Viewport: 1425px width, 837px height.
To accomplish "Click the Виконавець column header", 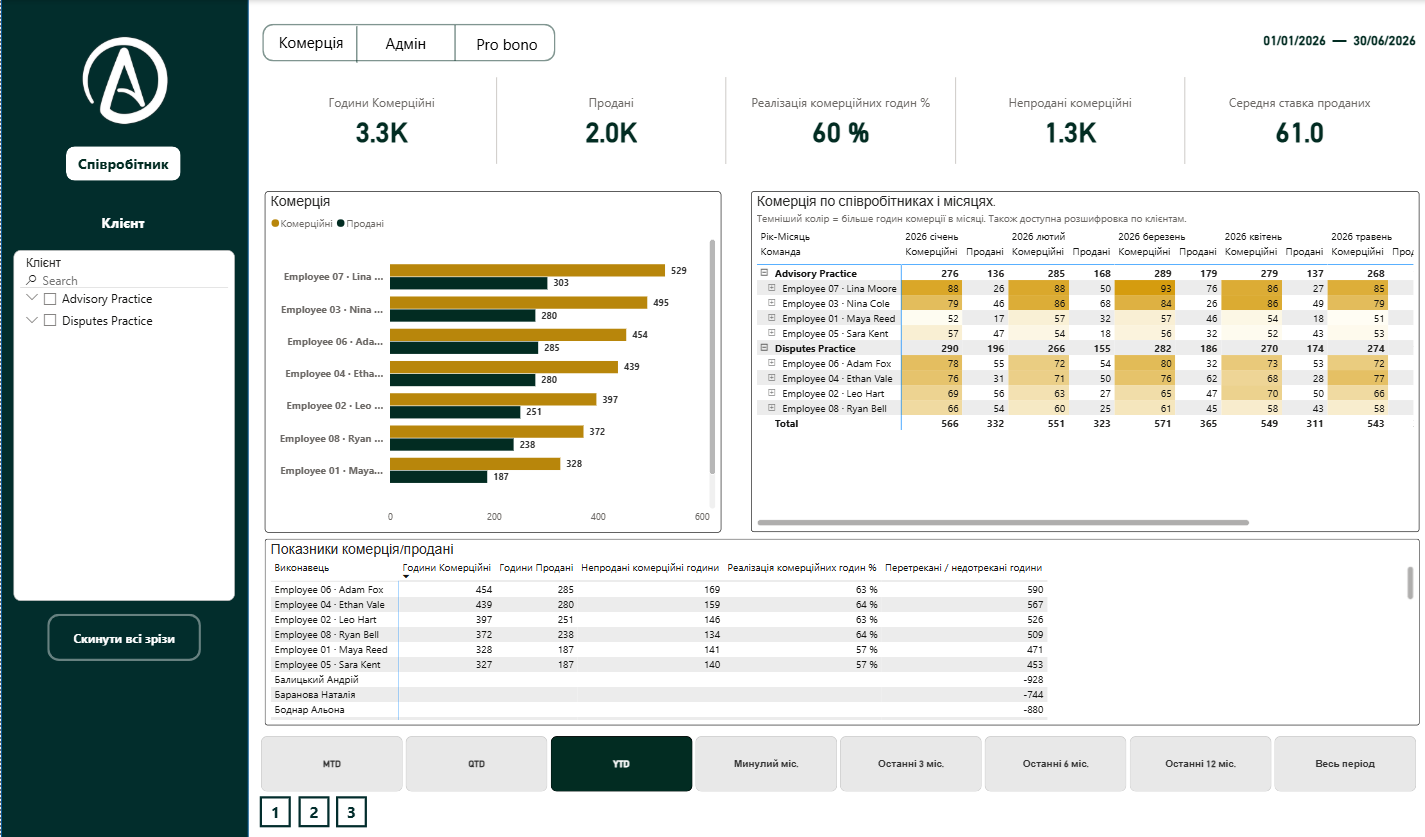I will [301, 568].
